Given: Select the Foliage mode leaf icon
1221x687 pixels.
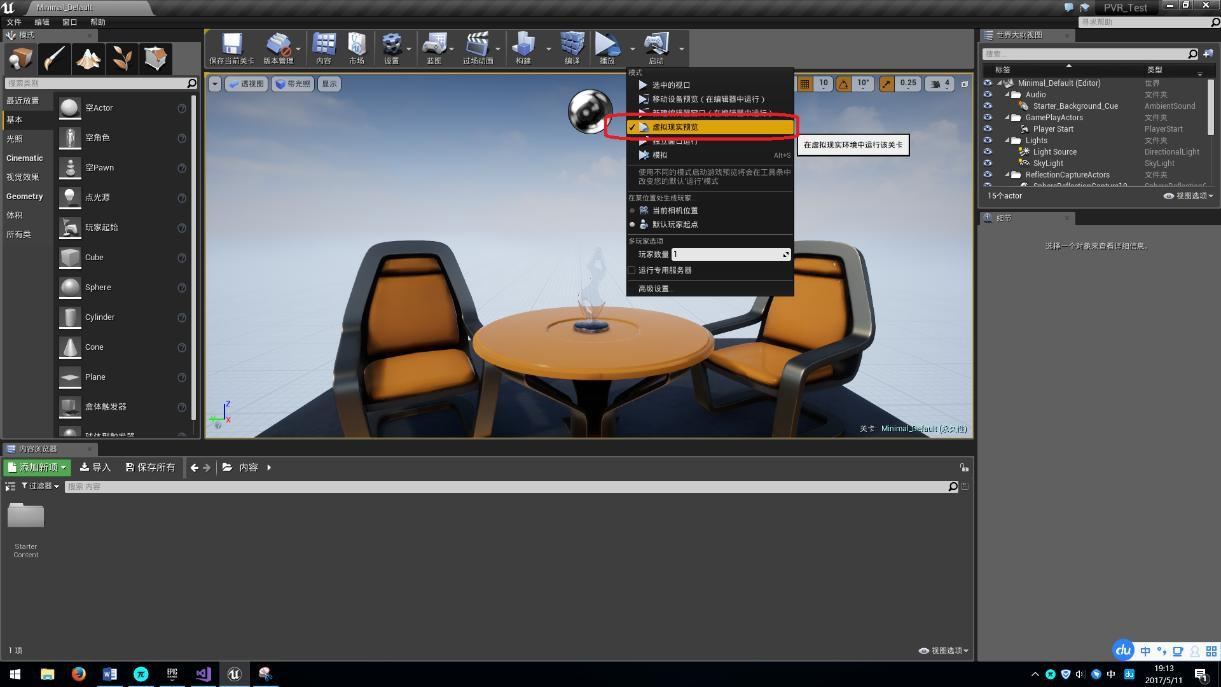Looking at the screenshot, I should [x=122, y=59].
